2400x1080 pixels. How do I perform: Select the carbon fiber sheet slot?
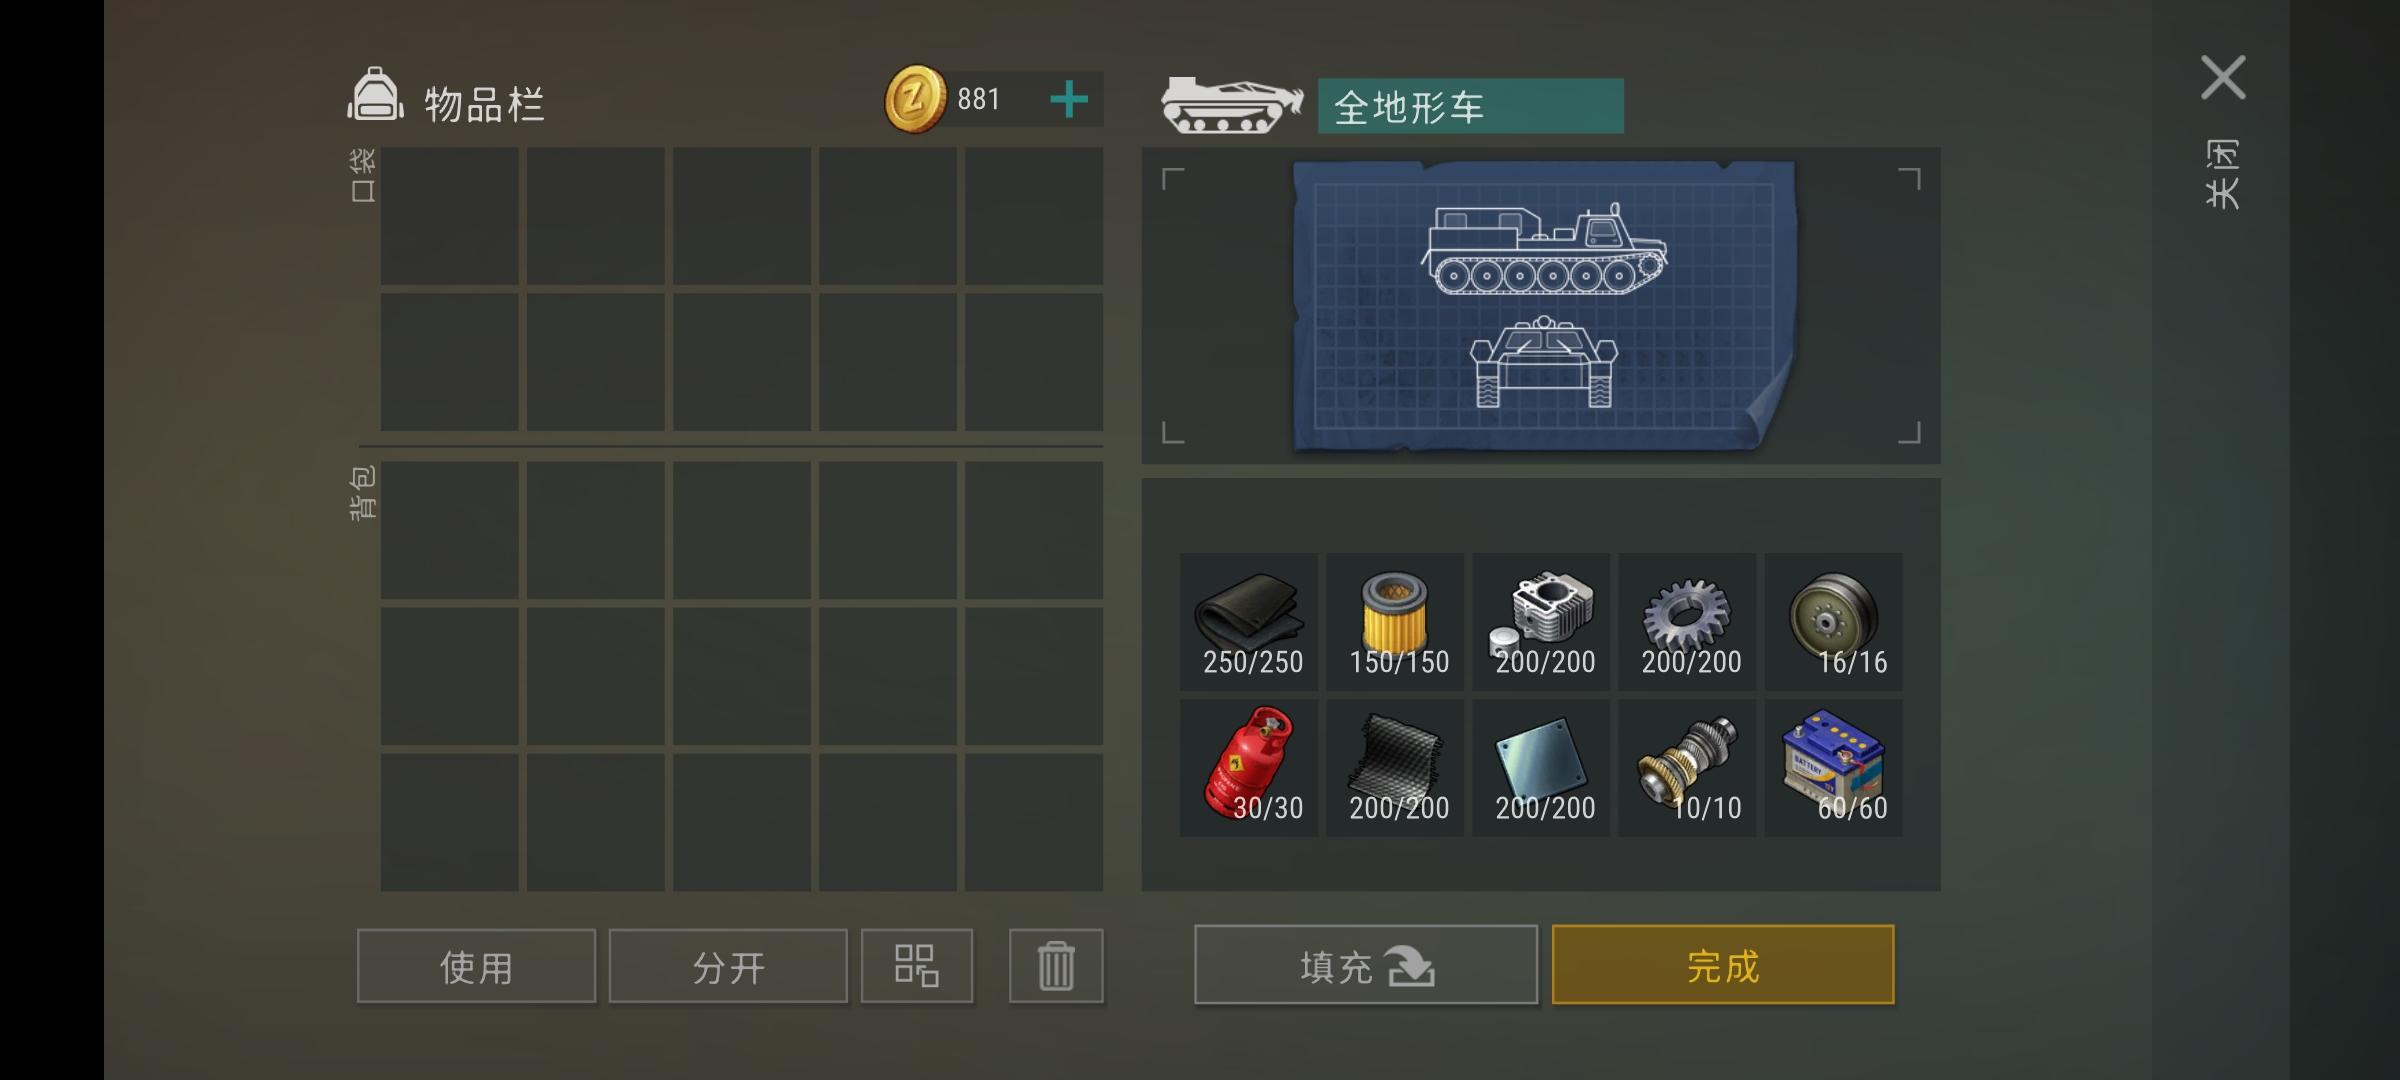click(1395, 768)
